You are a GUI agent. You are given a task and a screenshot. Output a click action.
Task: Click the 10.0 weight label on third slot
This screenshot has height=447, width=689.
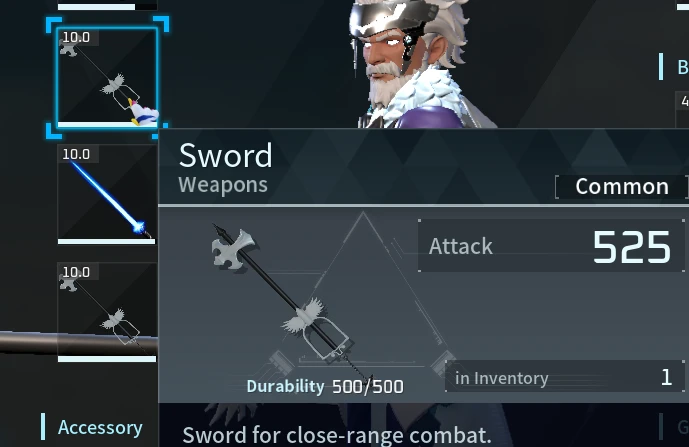pos(76,272)
